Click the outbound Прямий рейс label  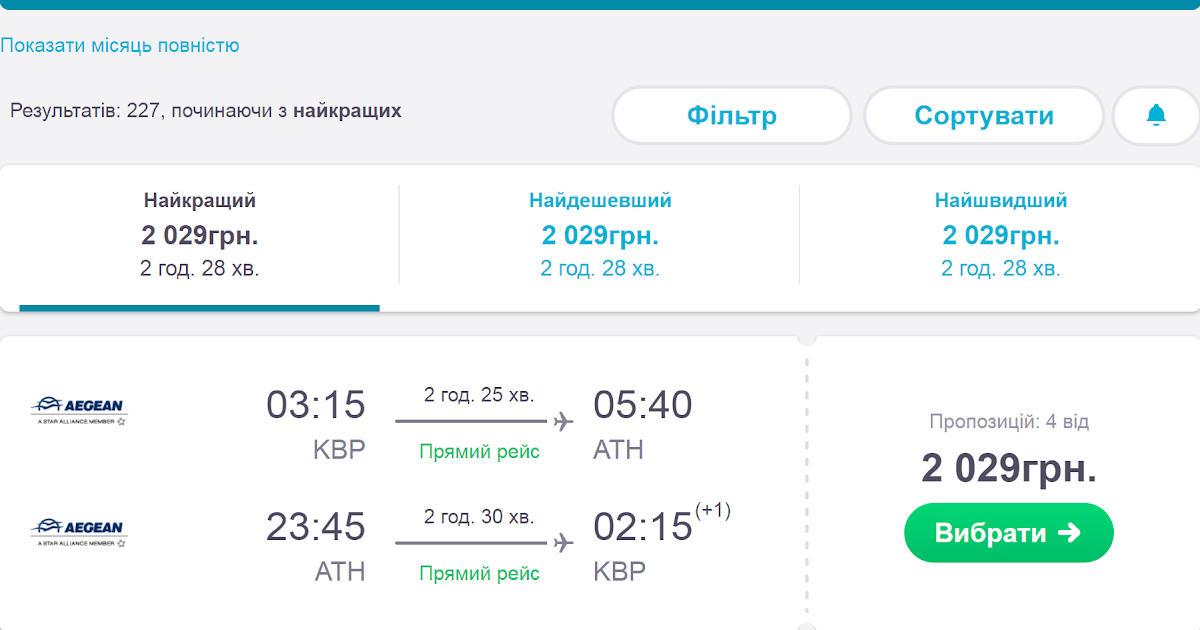(x=479, y=452)
